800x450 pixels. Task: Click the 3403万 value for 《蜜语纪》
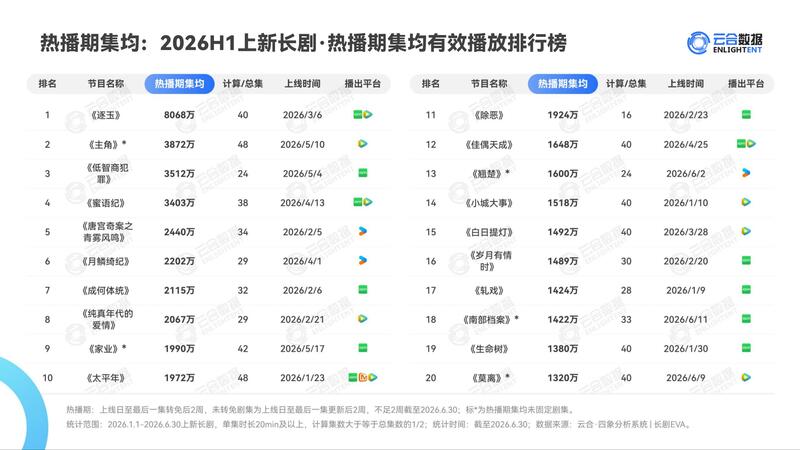point(179,203)
